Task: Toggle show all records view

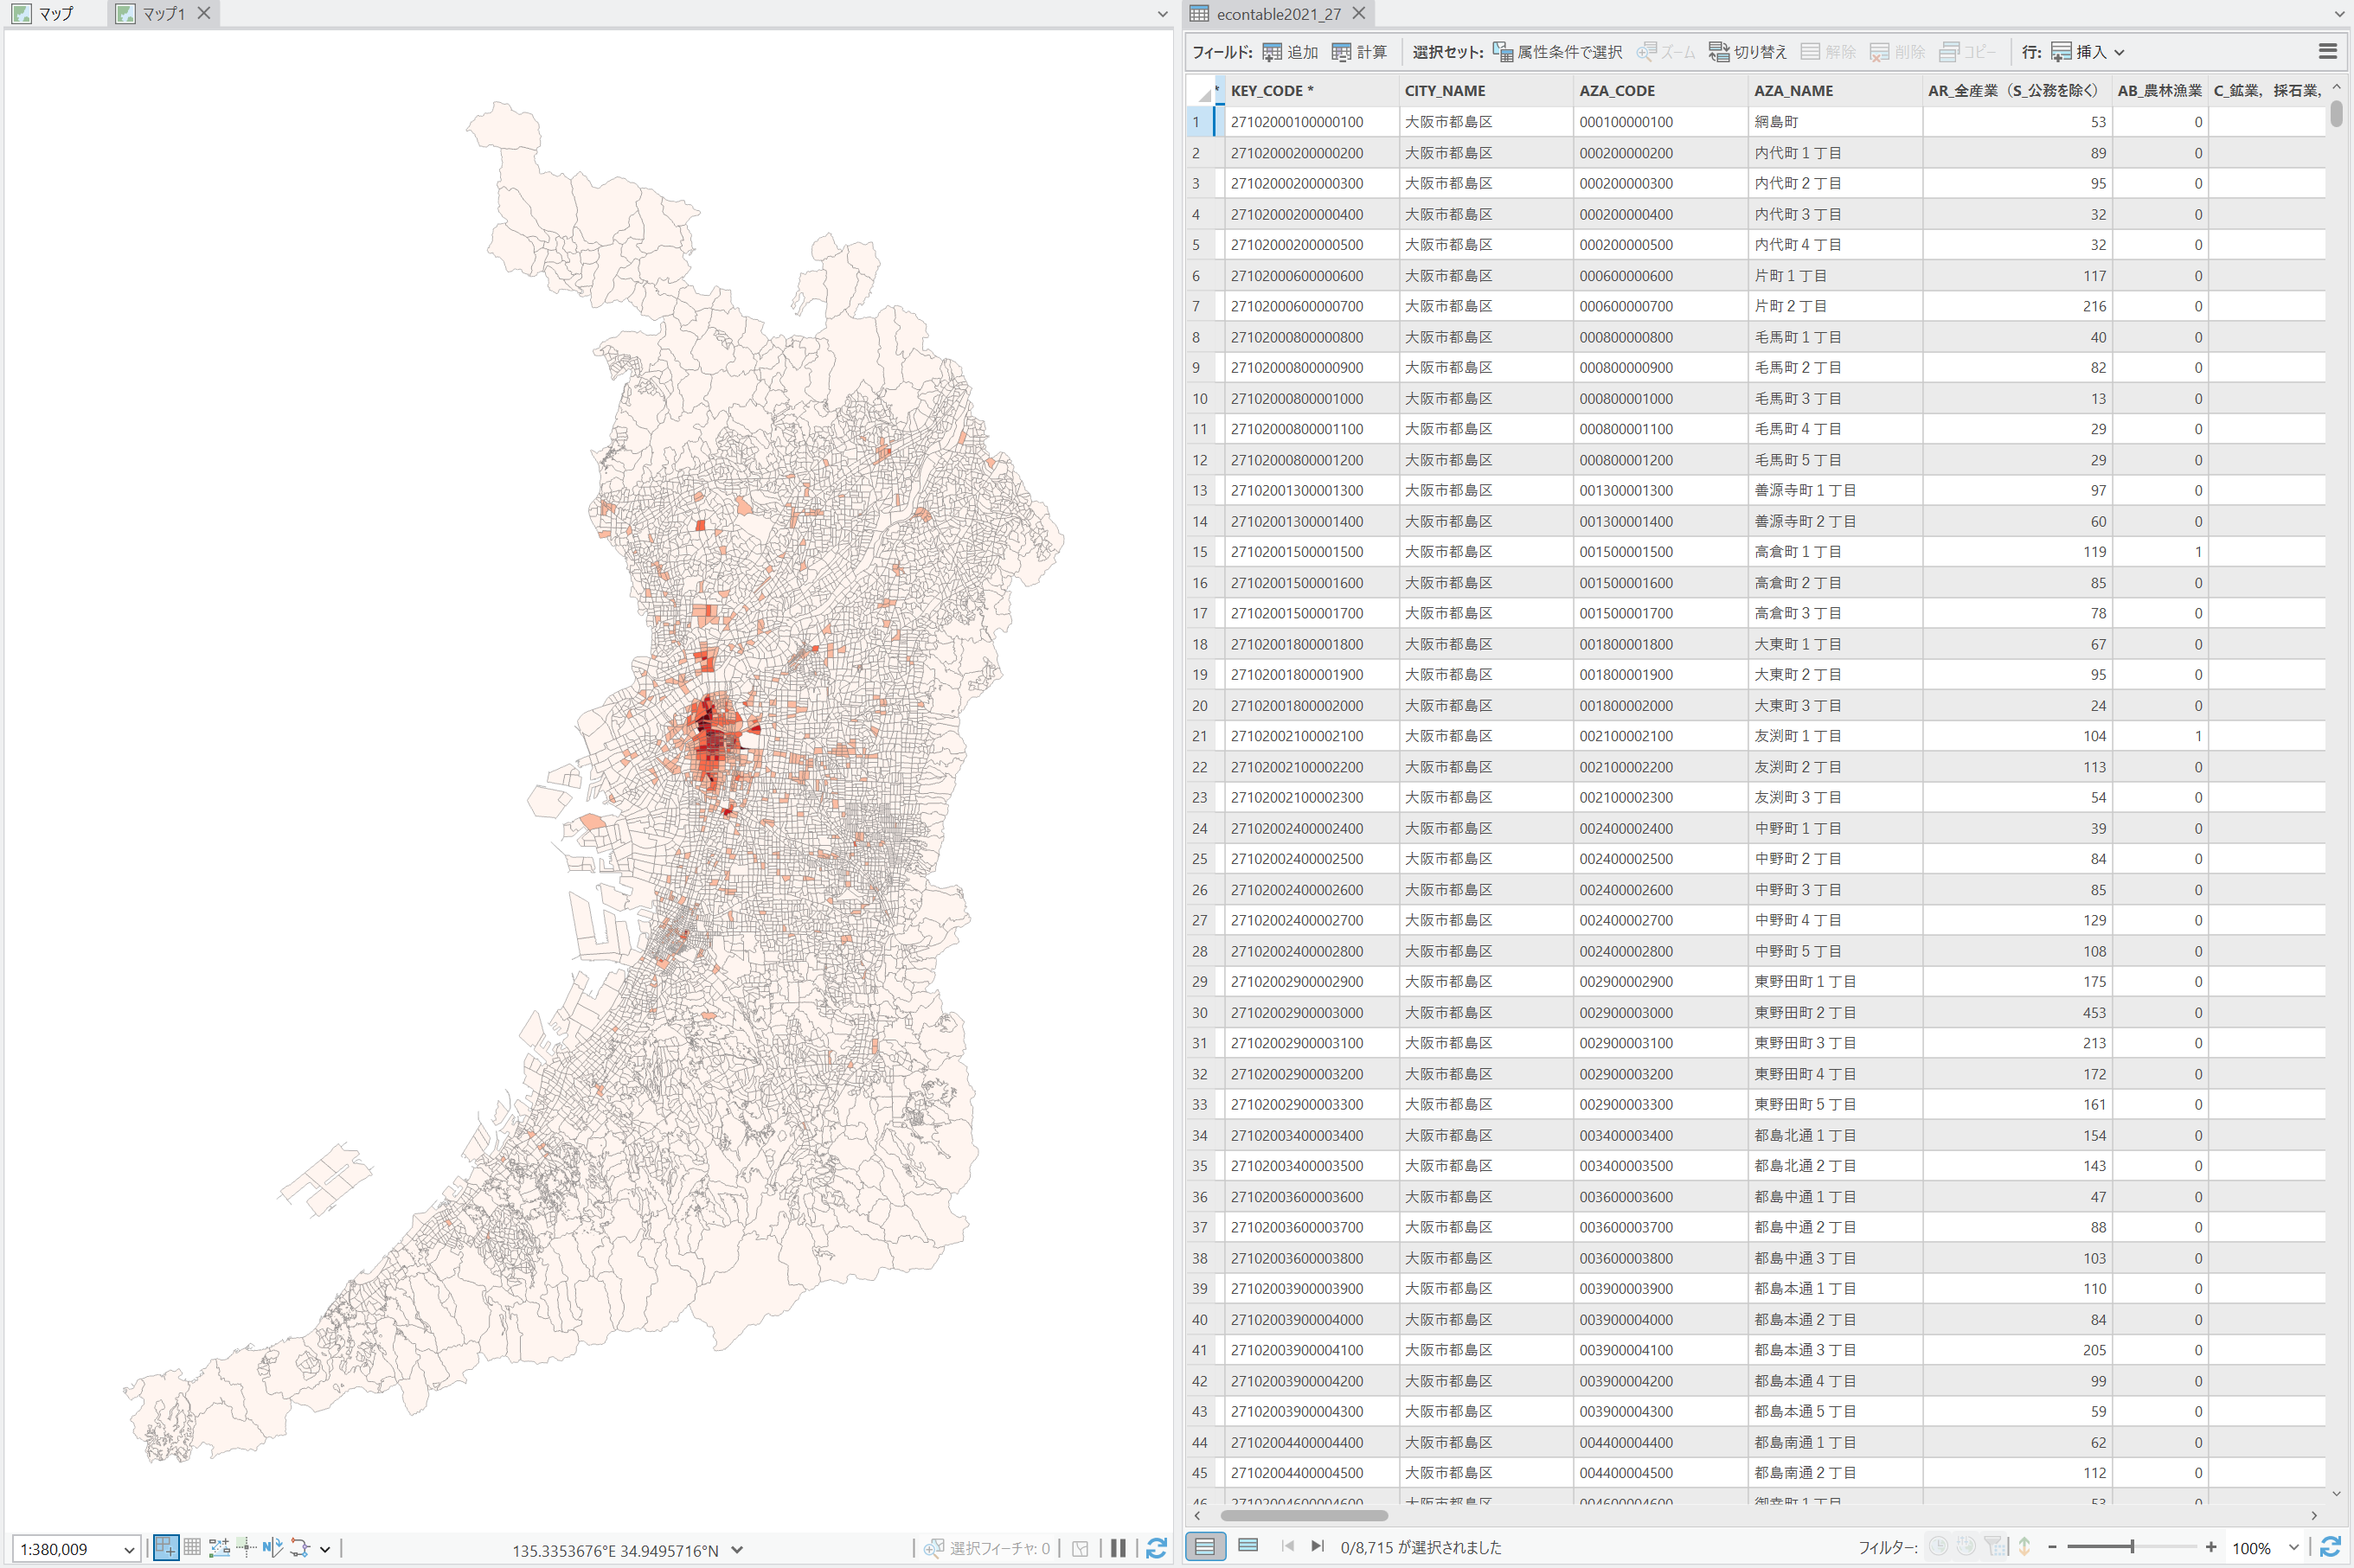Action: pos(1205,1547)
